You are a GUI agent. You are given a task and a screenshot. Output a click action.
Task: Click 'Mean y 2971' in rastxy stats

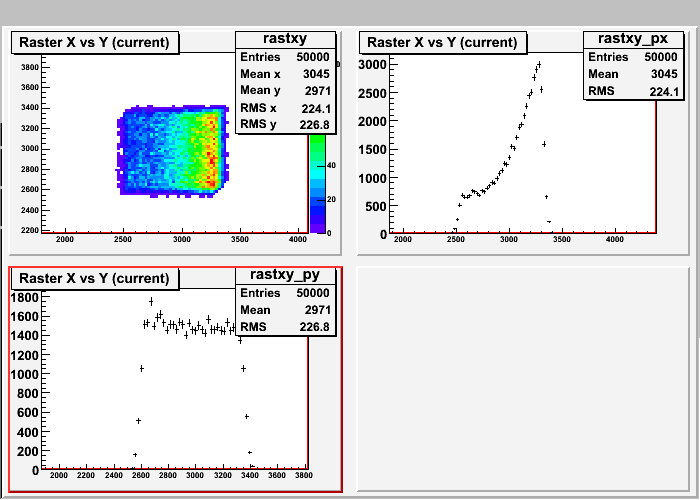click(285, 91)
